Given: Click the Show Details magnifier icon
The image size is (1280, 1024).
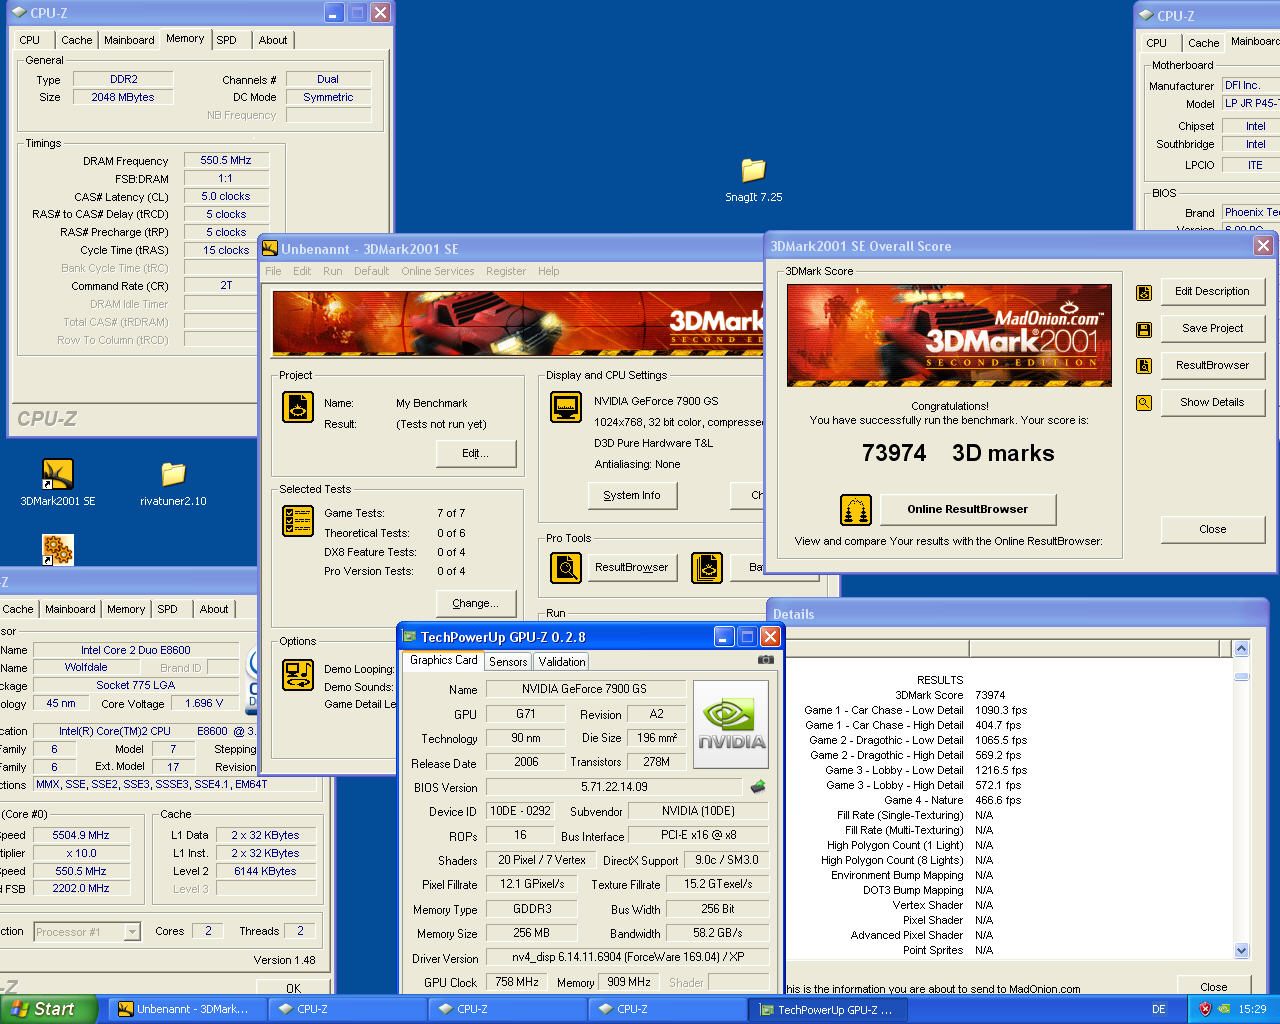Looking at the screenshot, I should (1144, 403).
